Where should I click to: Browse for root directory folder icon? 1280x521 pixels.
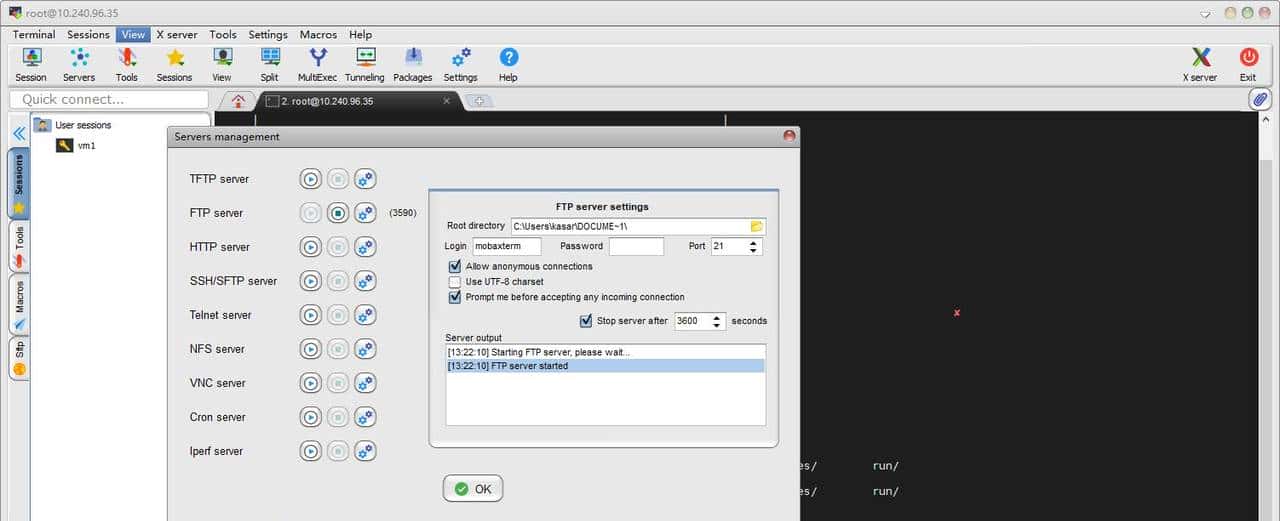(756, 226)
